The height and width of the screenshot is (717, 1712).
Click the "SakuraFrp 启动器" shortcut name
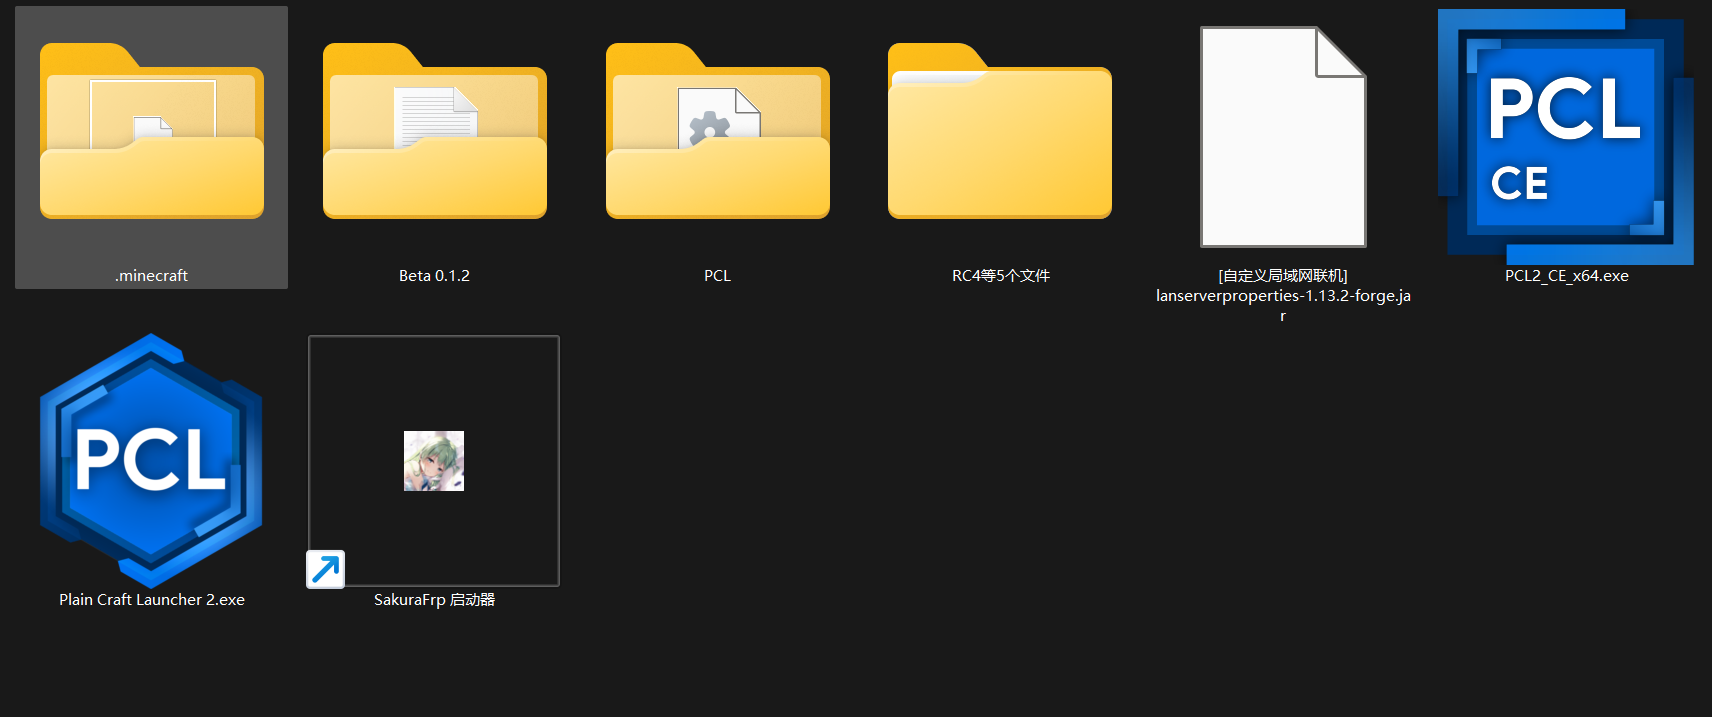[434, 600]
